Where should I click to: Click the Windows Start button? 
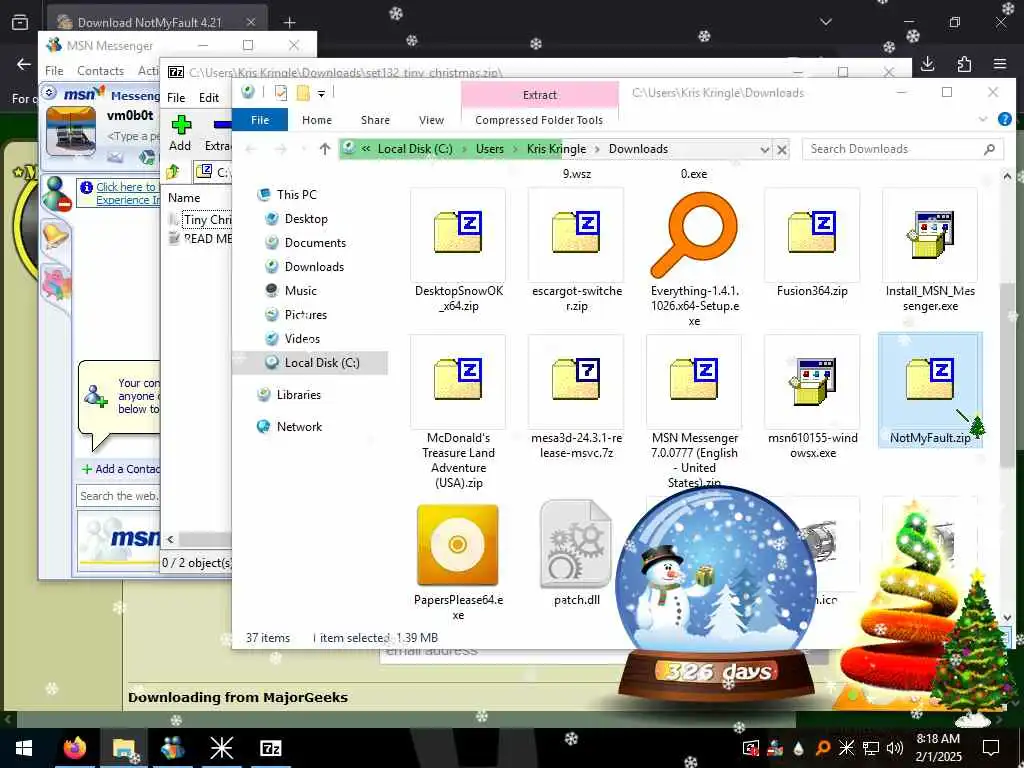pos(24,748)
